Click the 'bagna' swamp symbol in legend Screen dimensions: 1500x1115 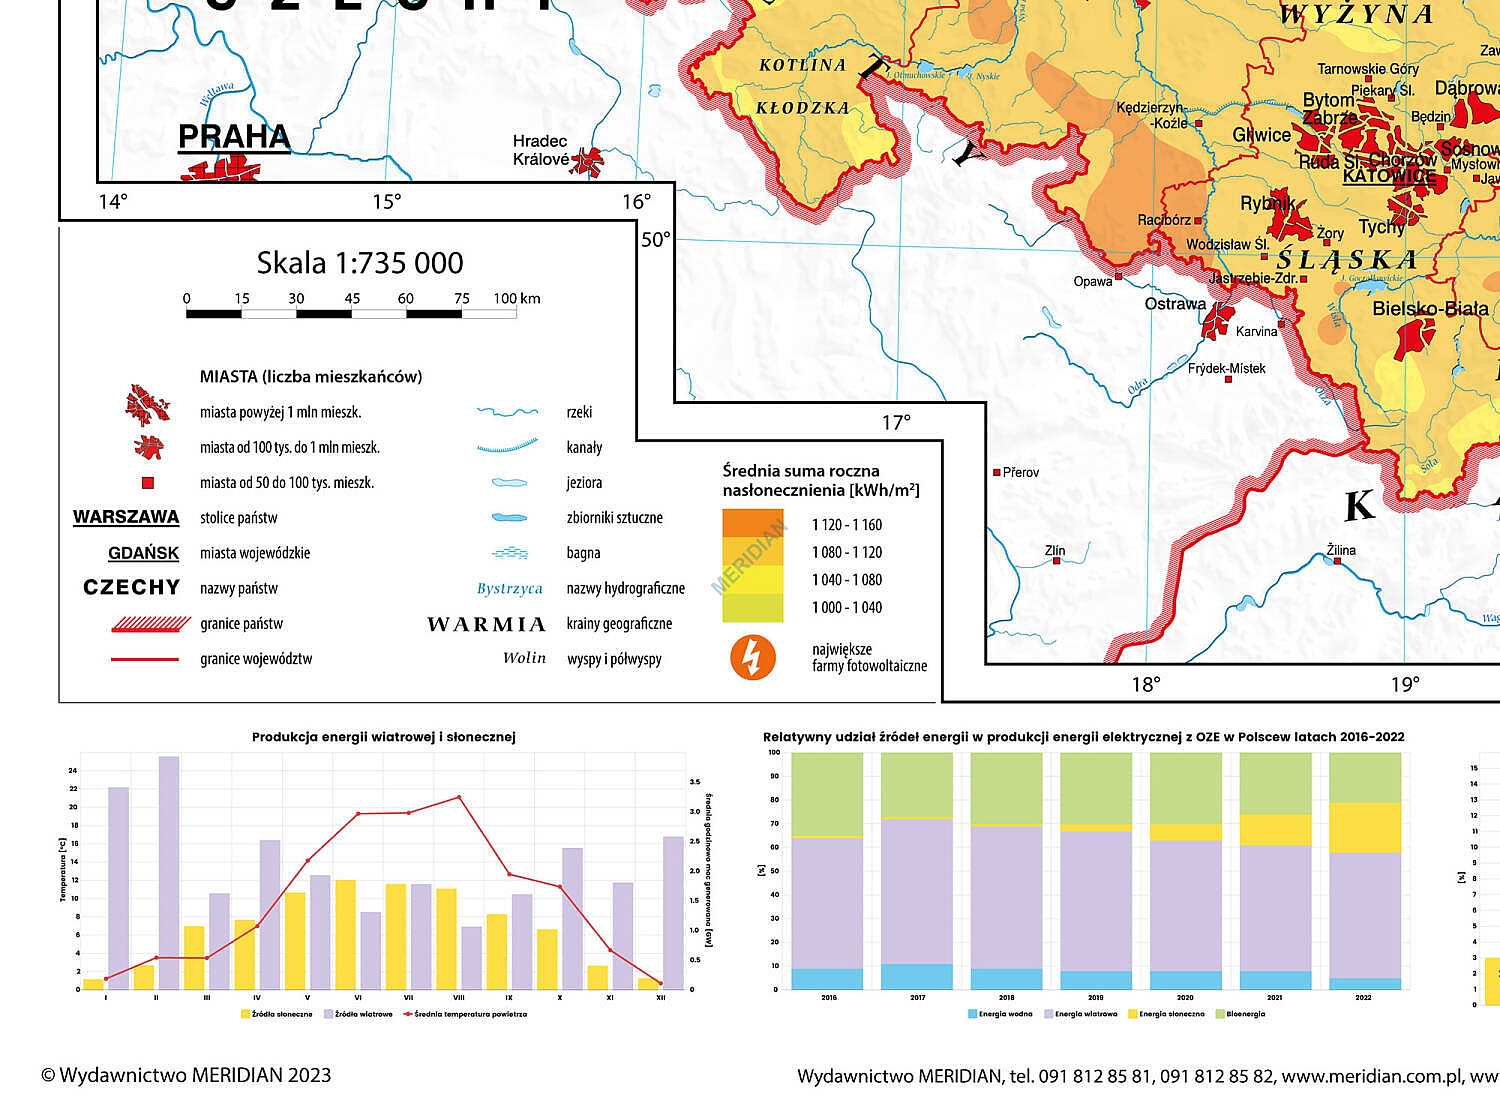tap(509, 553)
